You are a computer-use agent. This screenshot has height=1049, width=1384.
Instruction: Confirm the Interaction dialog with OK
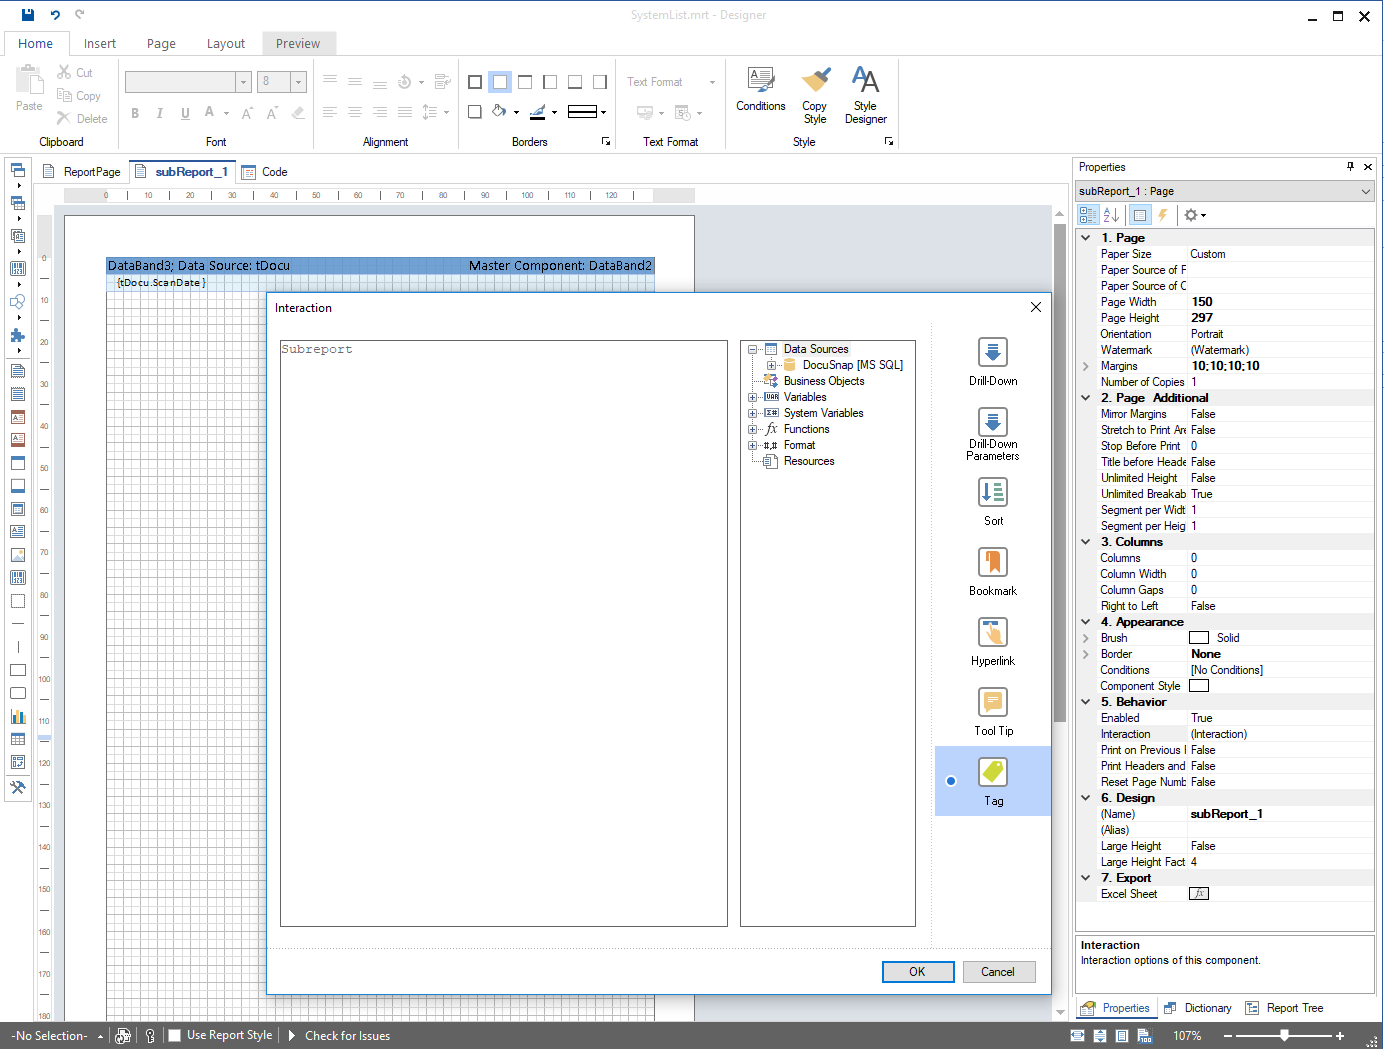(x=917, y=972)
